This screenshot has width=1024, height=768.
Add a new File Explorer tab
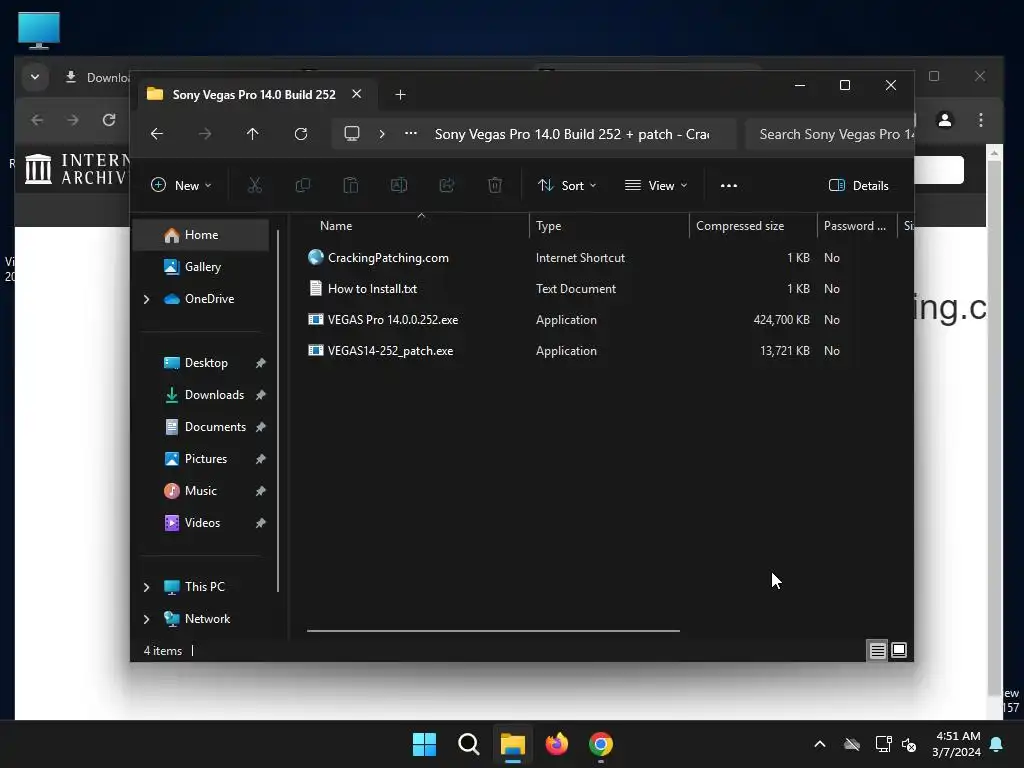tap(400, 95)
